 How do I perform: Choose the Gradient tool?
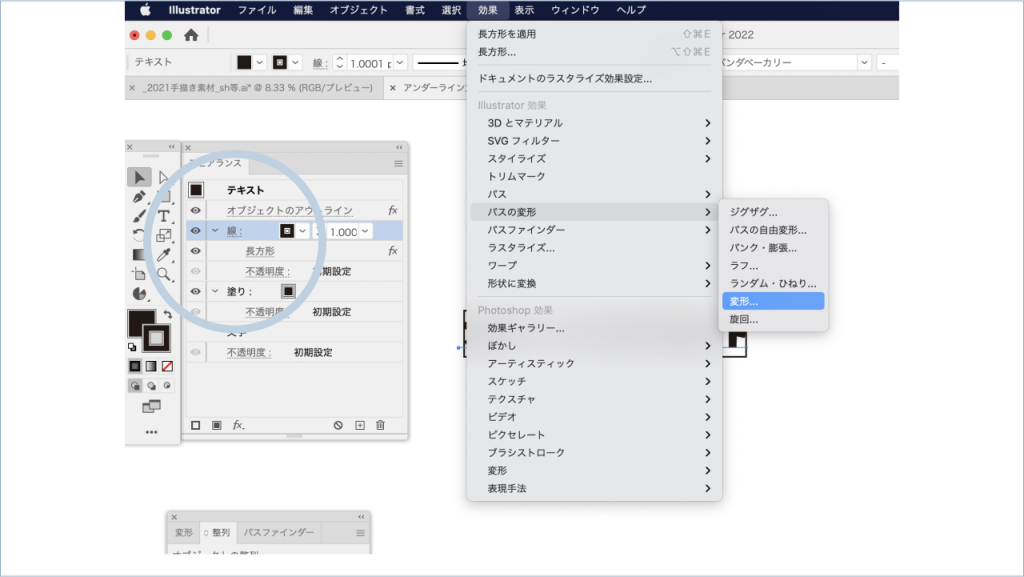[139, 255]
